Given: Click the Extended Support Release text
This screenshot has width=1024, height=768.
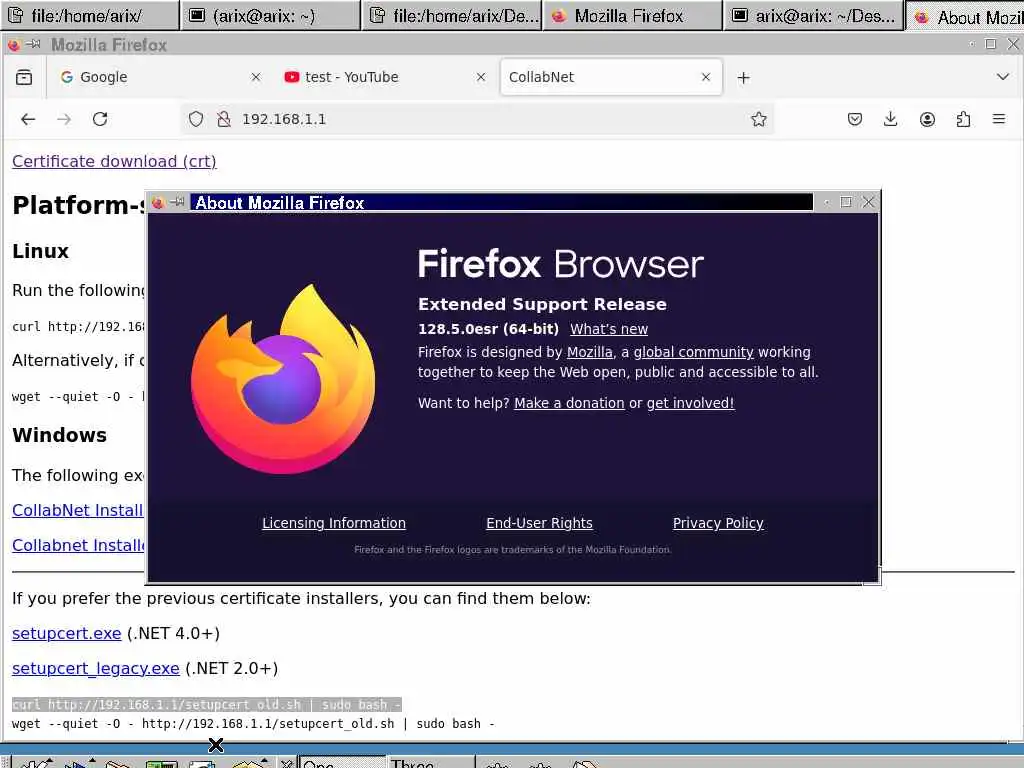Looking at the screenshot, I should pos(542,304).
